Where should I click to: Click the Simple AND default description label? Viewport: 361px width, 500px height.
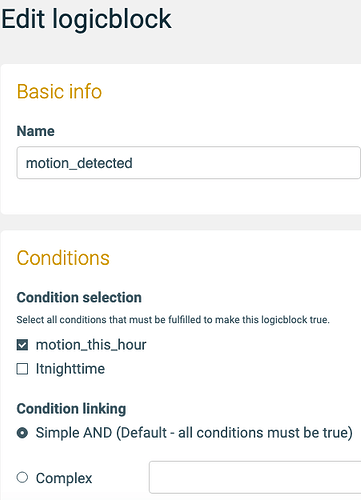coord(194,433)
